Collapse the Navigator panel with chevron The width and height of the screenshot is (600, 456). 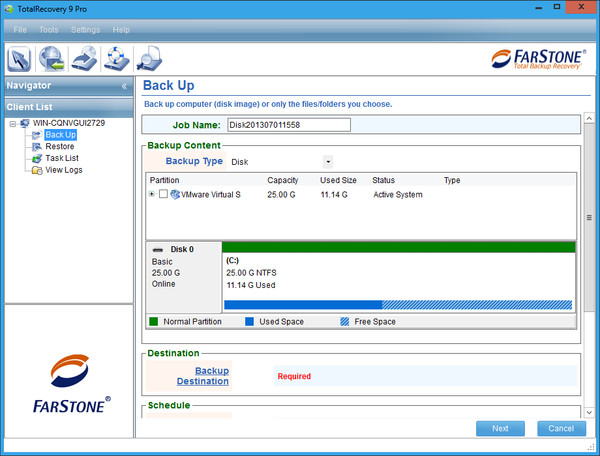(125, 86)
